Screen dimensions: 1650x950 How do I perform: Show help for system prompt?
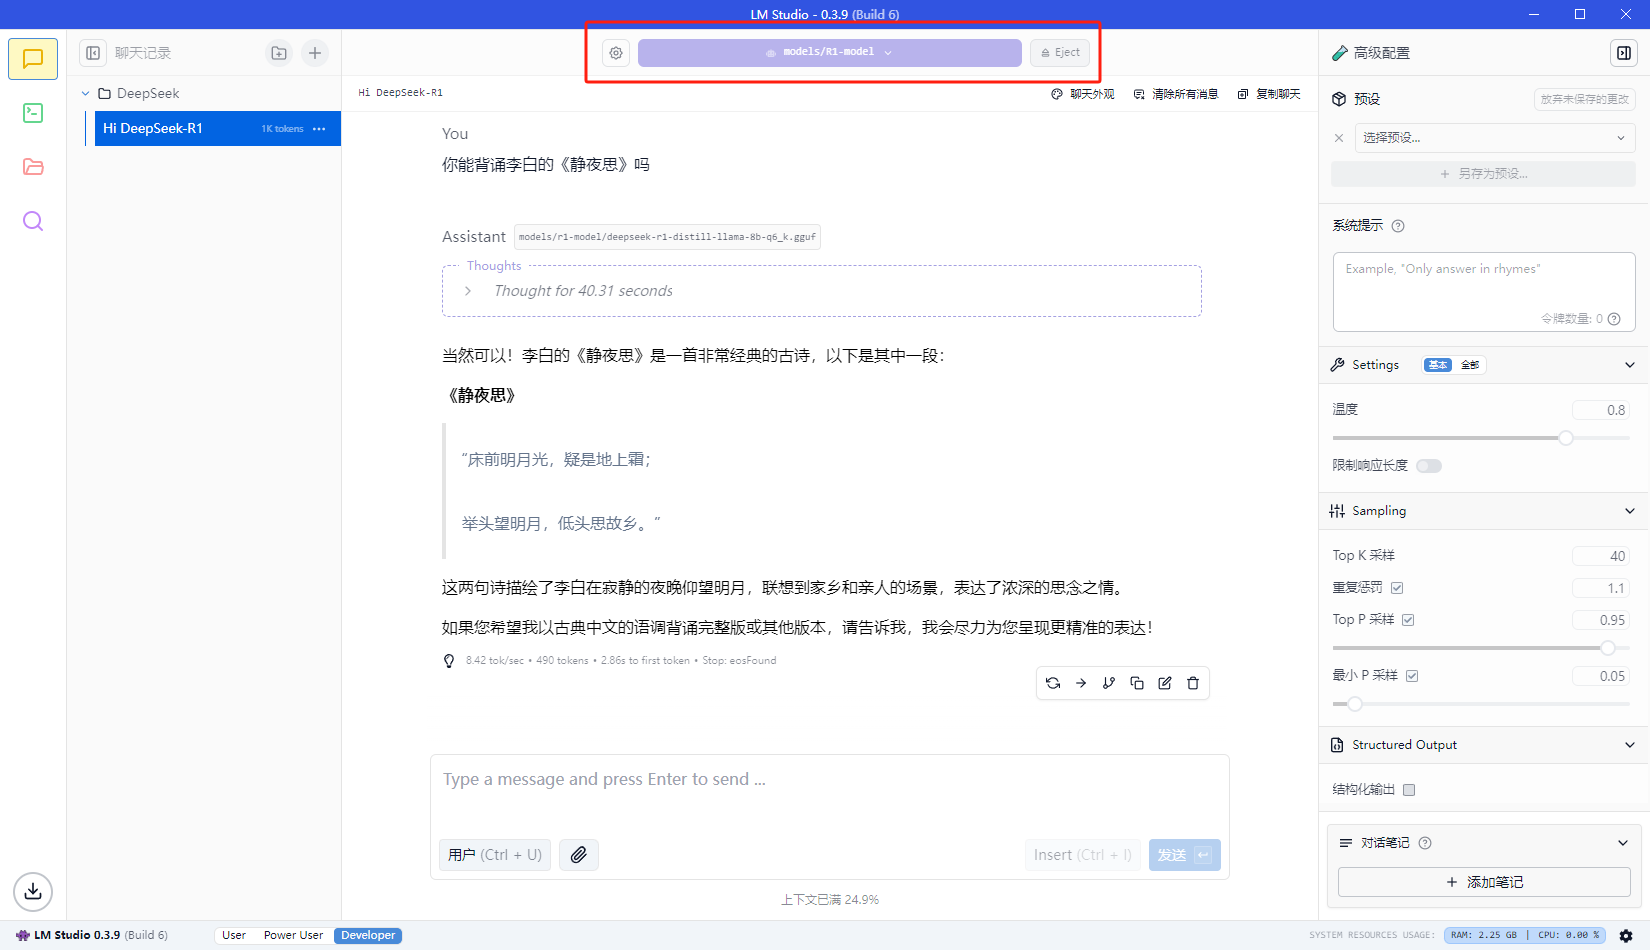(1398, 226)
